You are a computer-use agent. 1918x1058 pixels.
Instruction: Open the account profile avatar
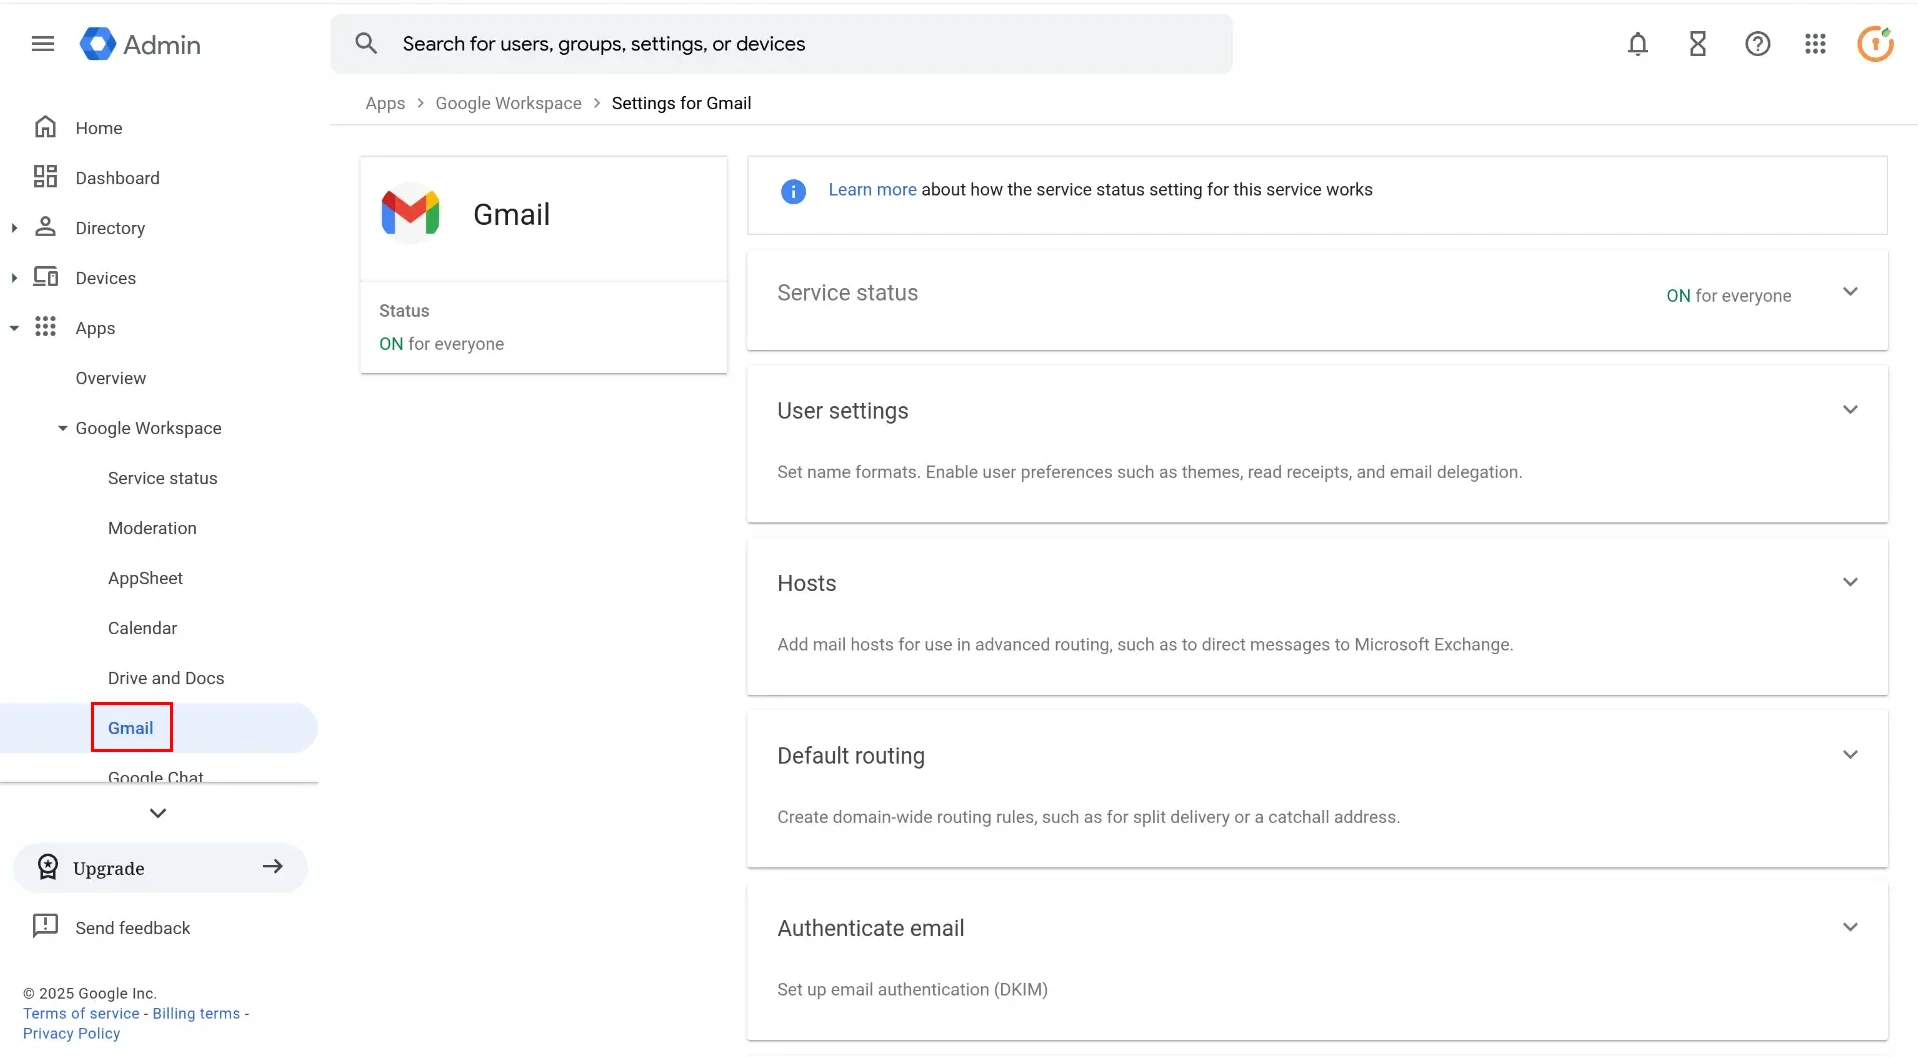(x=1875, y=44)
